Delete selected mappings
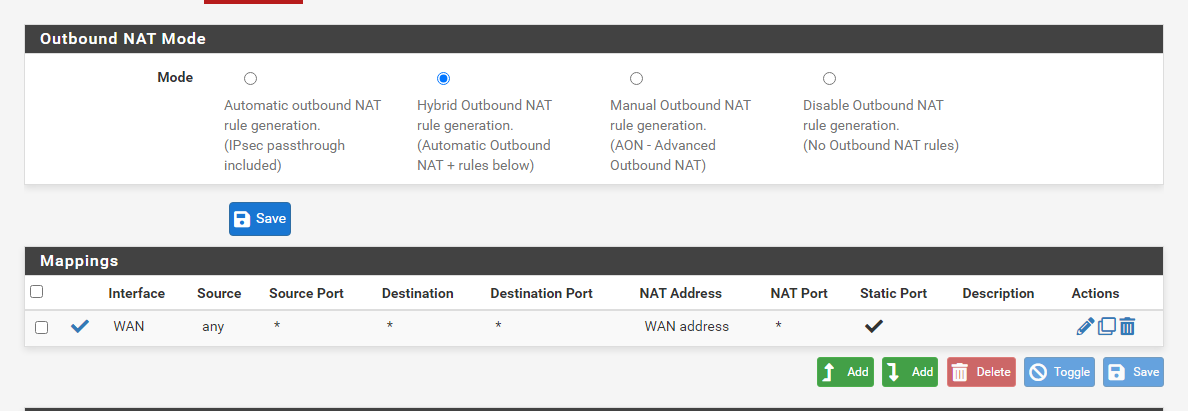 [981, 372]
